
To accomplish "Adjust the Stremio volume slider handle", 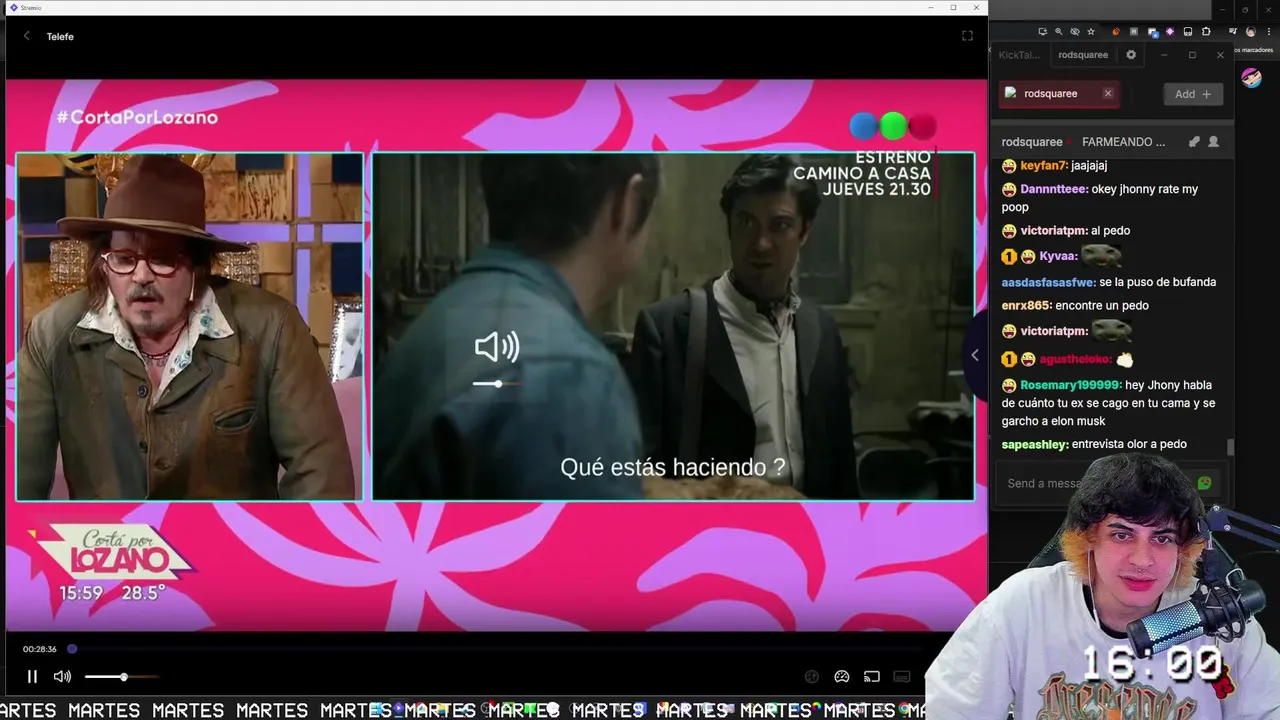I will (124, 677).
